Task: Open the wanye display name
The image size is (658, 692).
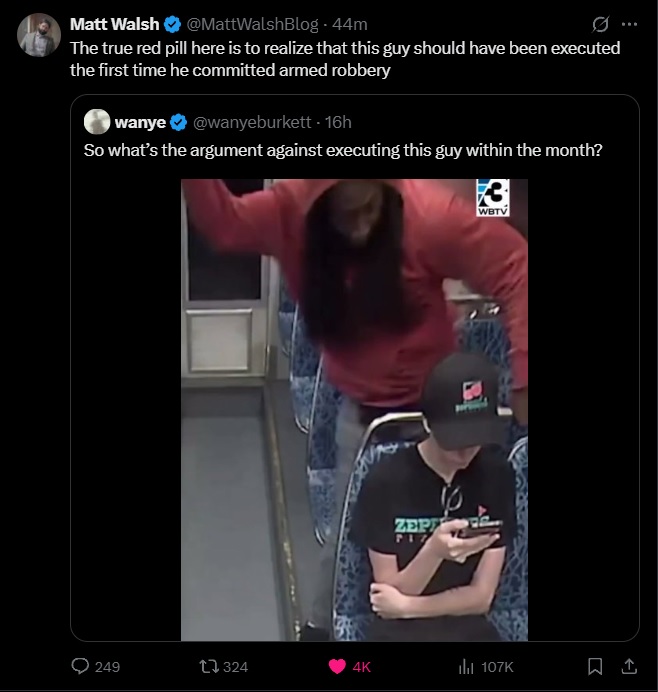Action: 140,122
